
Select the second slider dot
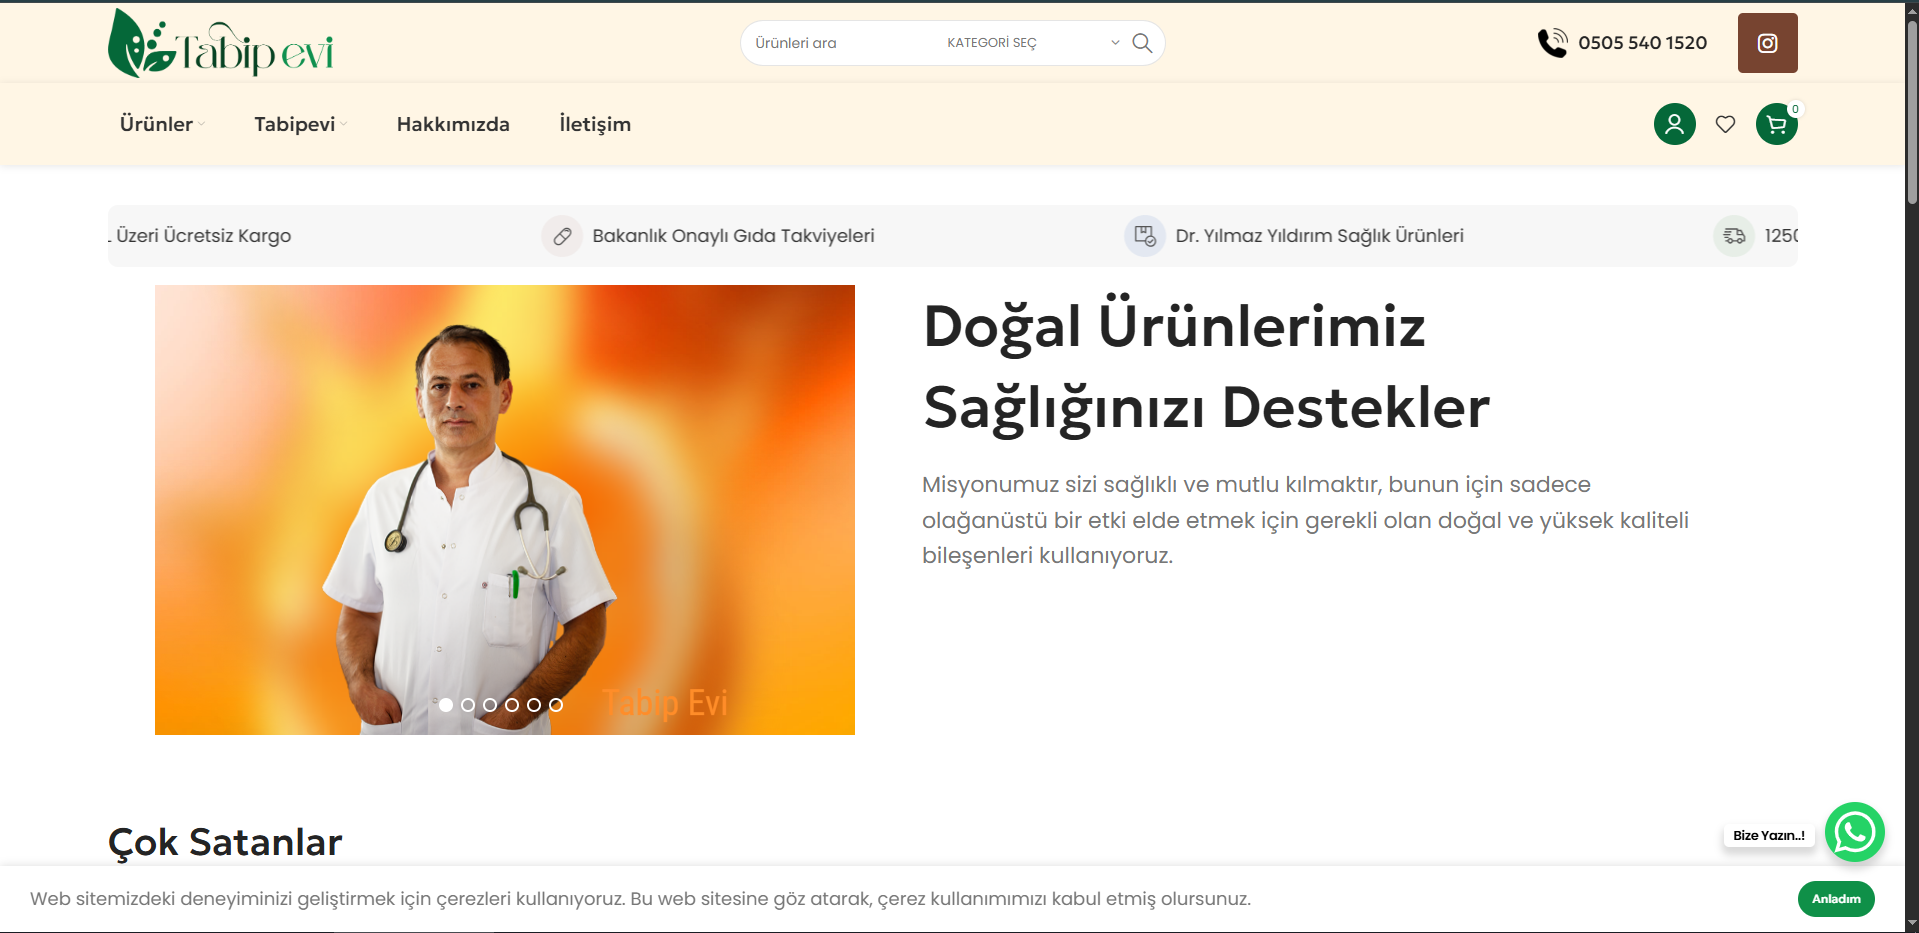click(x=468, y=705)
